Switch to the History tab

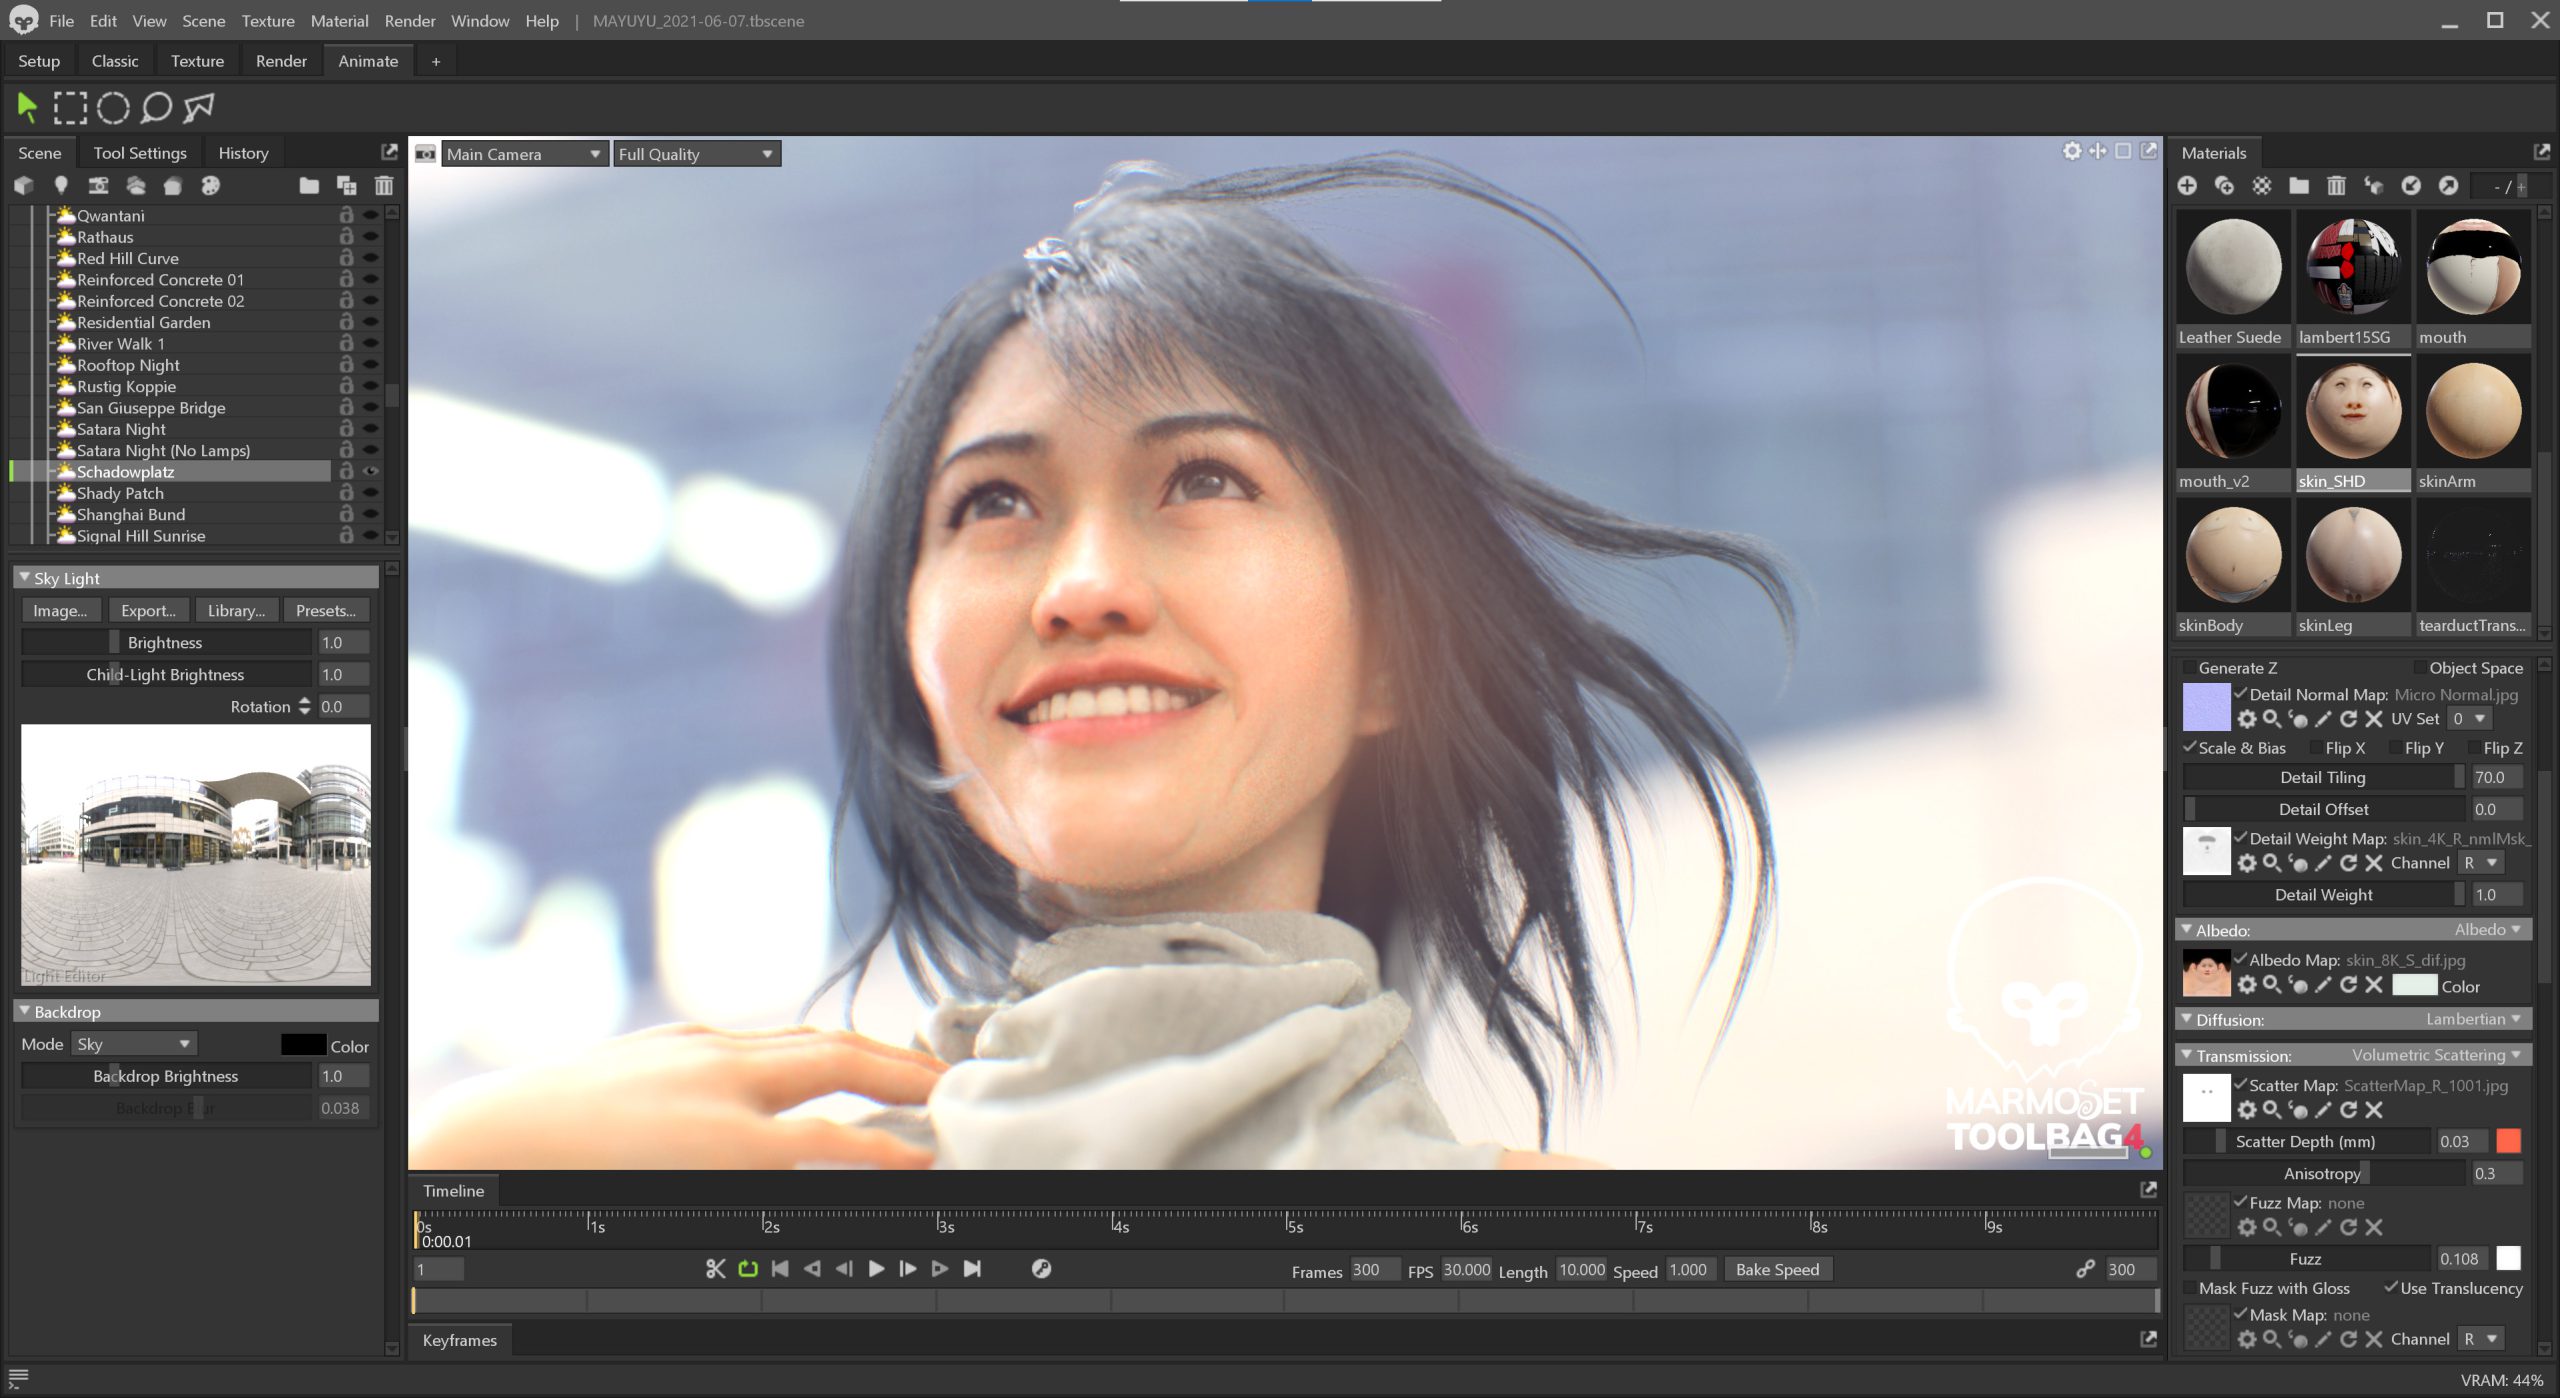pos(243,153)
